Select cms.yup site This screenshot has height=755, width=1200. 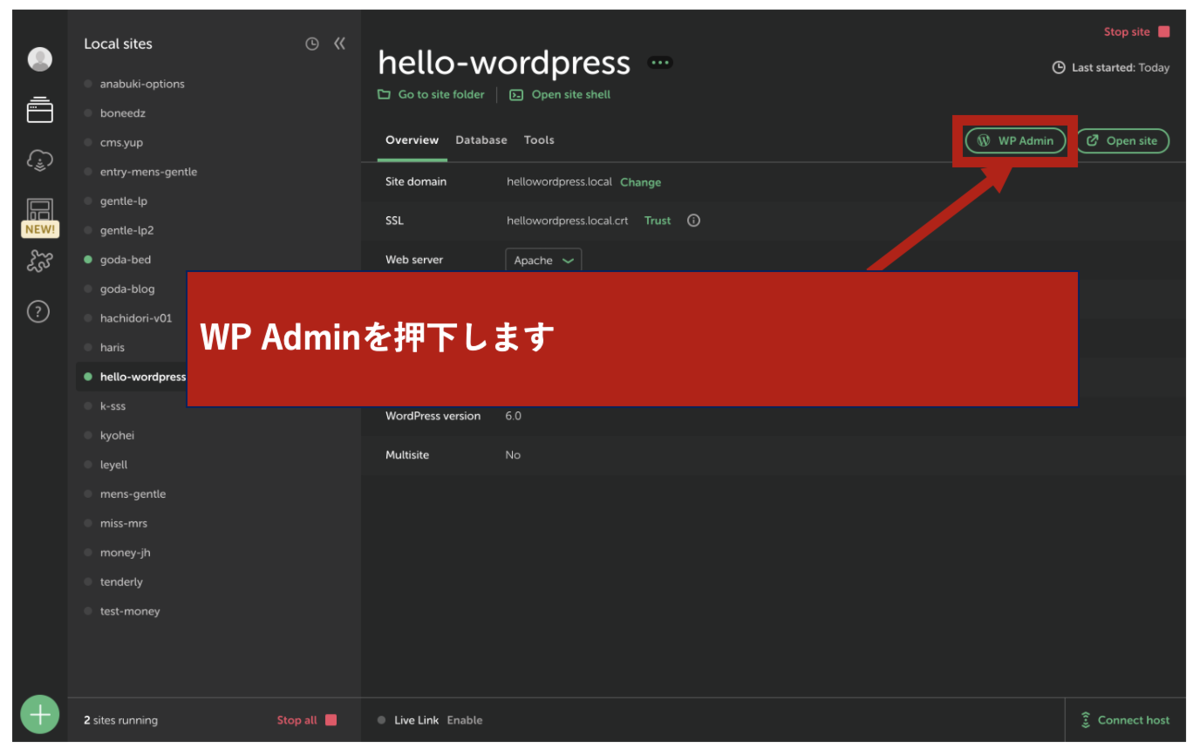(121, 142)
